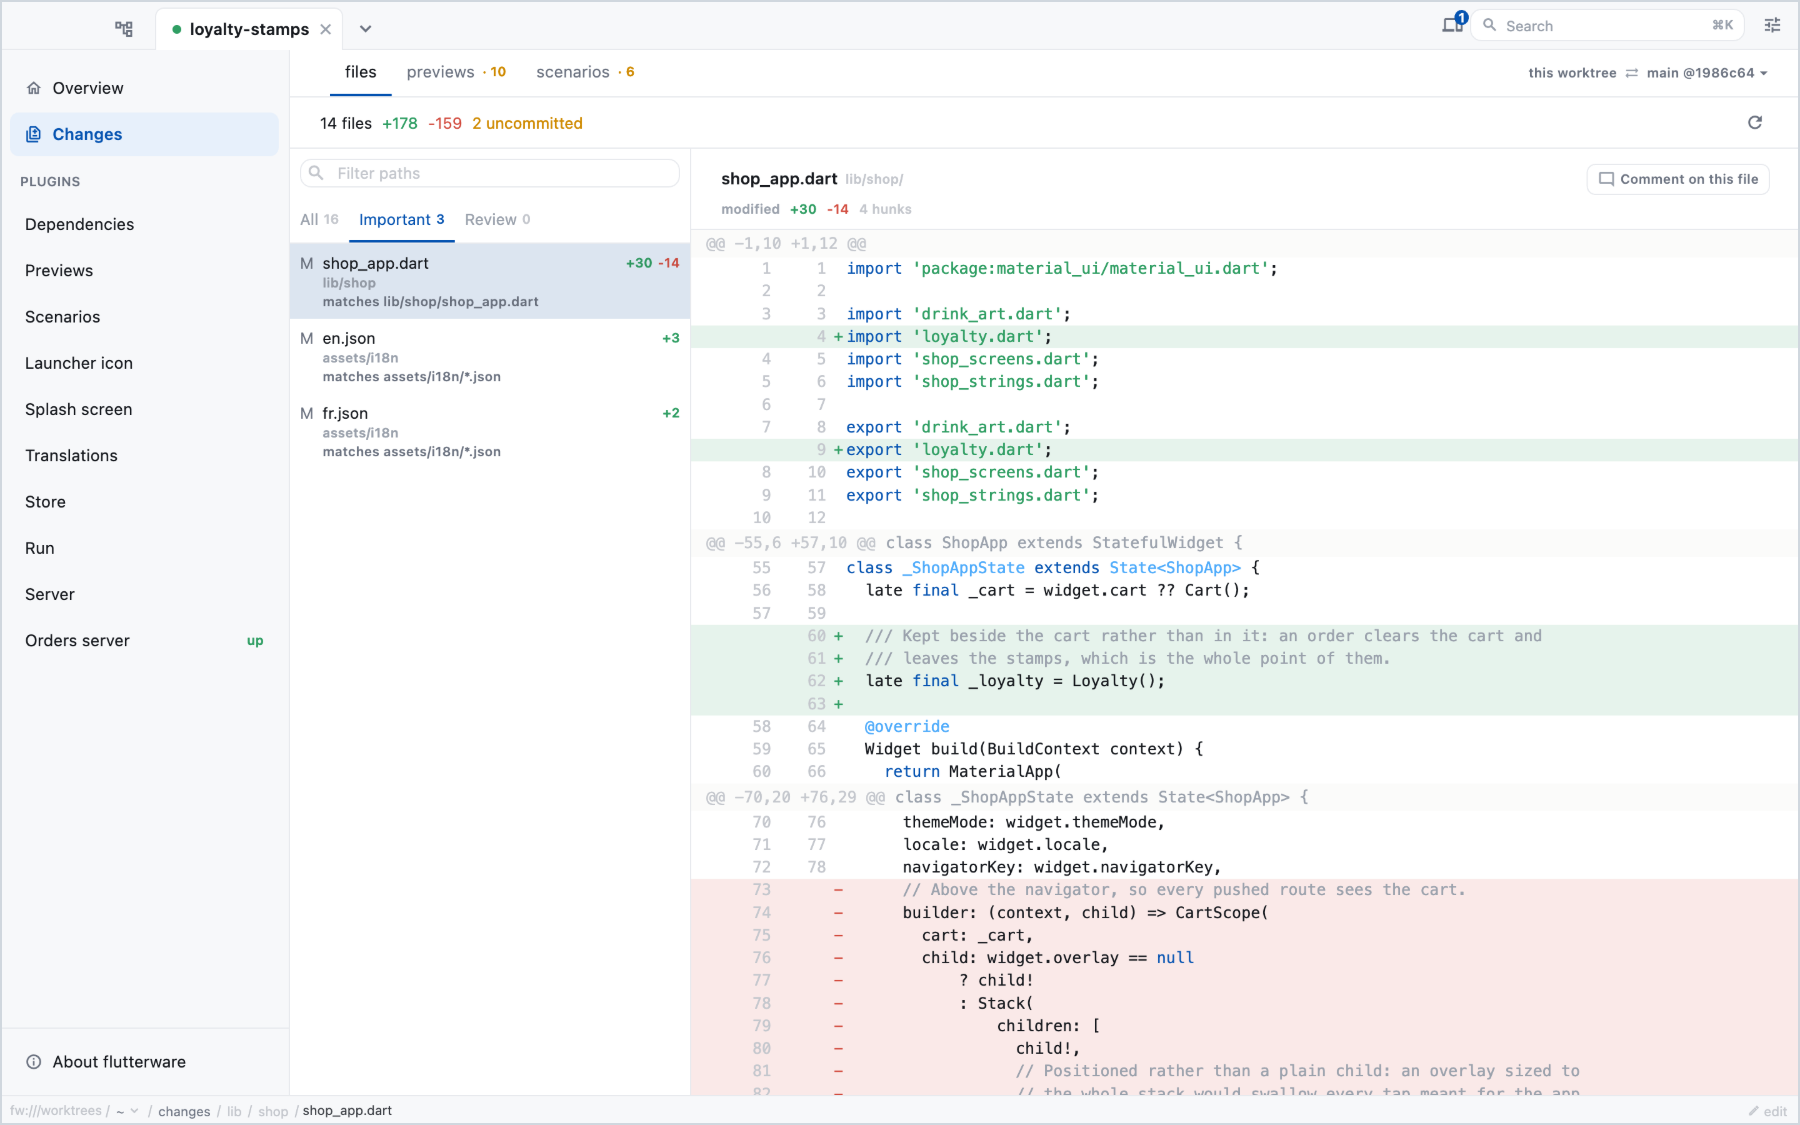Open the Run plugin
This screenshot has height=1125, width=1800.
coord(145,548)
